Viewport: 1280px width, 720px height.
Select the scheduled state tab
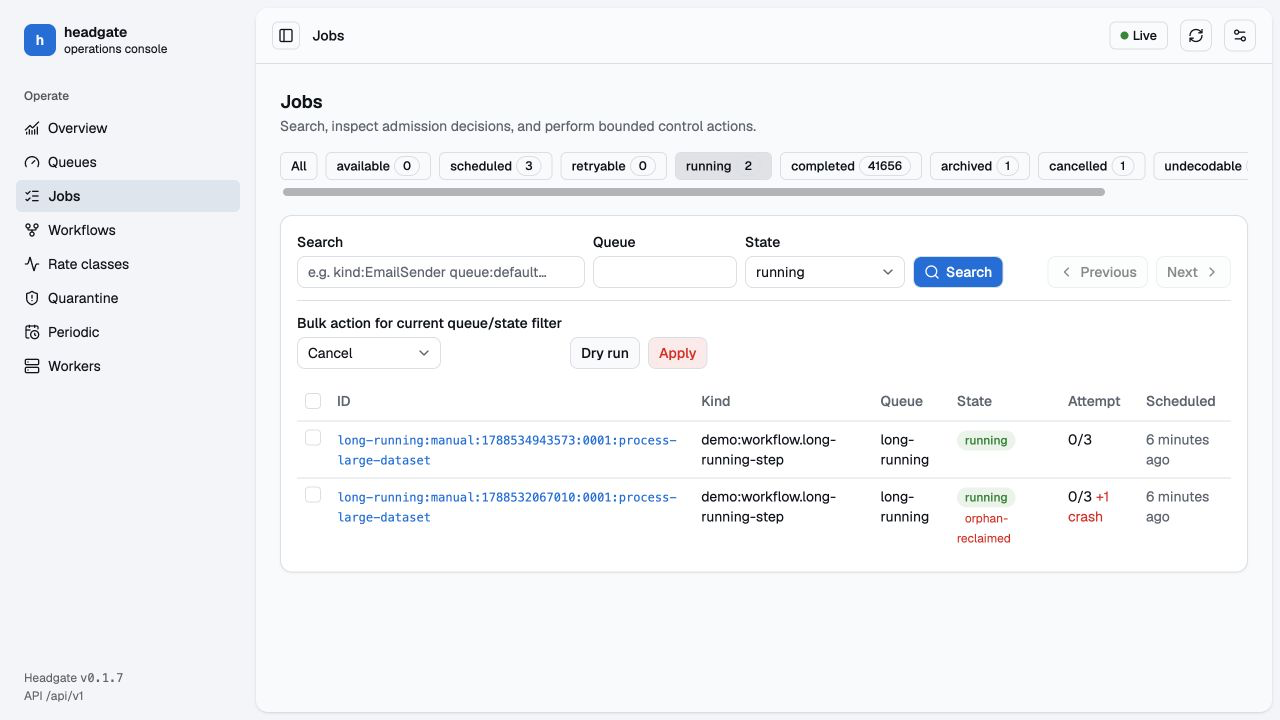(x=496, y=166)
